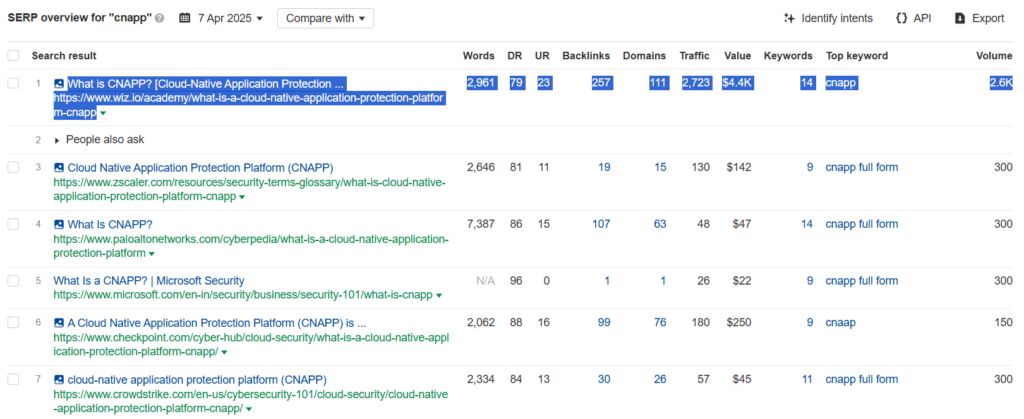This screenshot has height=419, width=1024.
Task: Click the Top keyword column header
Action: tap(857, 56)
